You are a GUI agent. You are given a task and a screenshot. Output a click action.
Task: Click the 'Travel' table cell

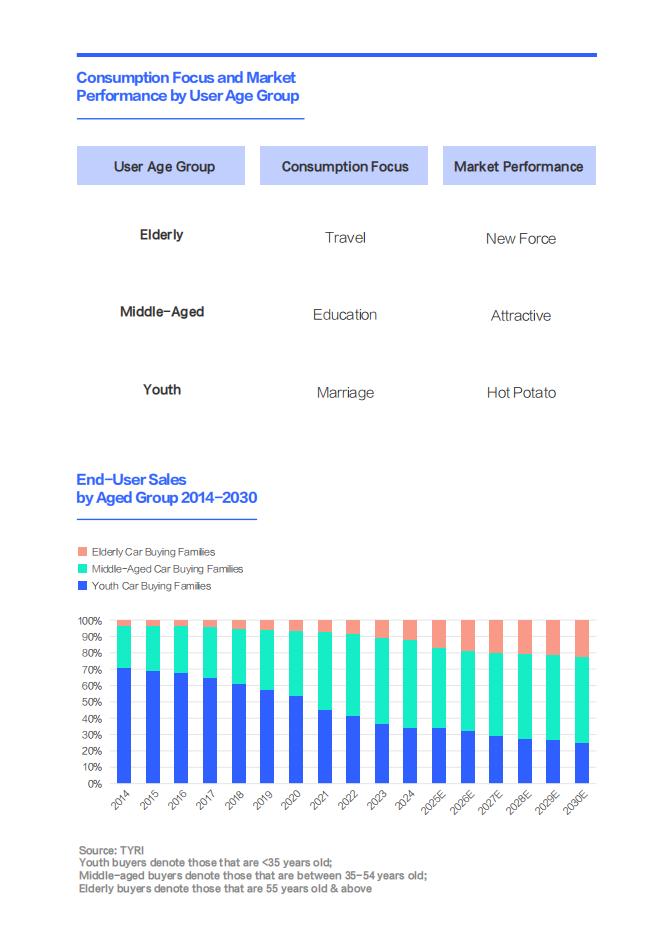tap(345, 237)
